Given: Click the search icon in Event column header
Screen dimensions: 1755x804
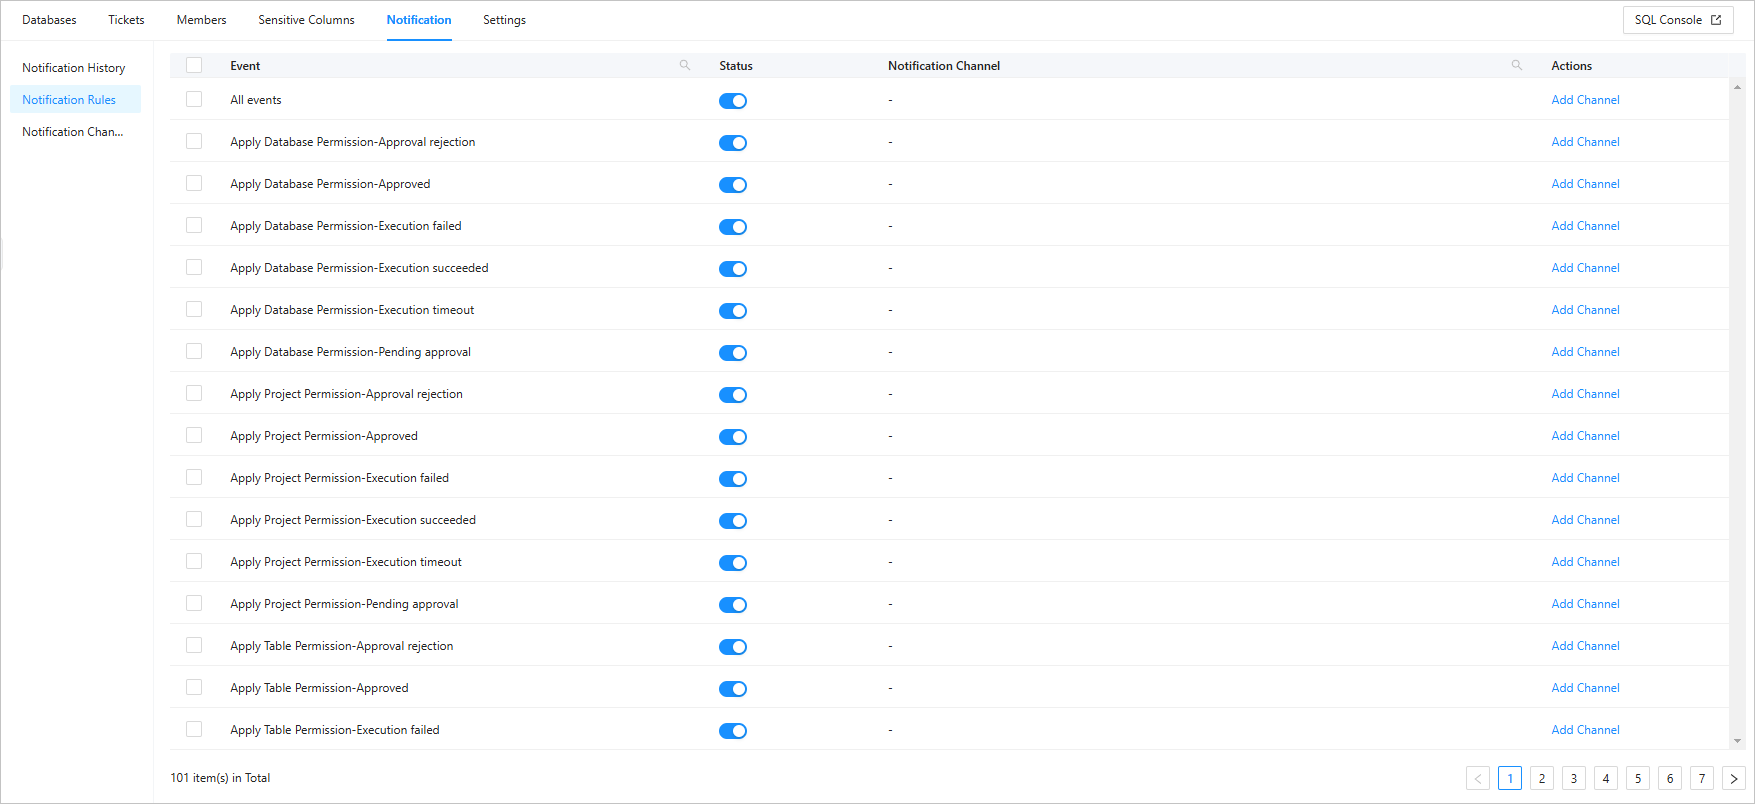Looking at the screenshot, I should (685, 65).
